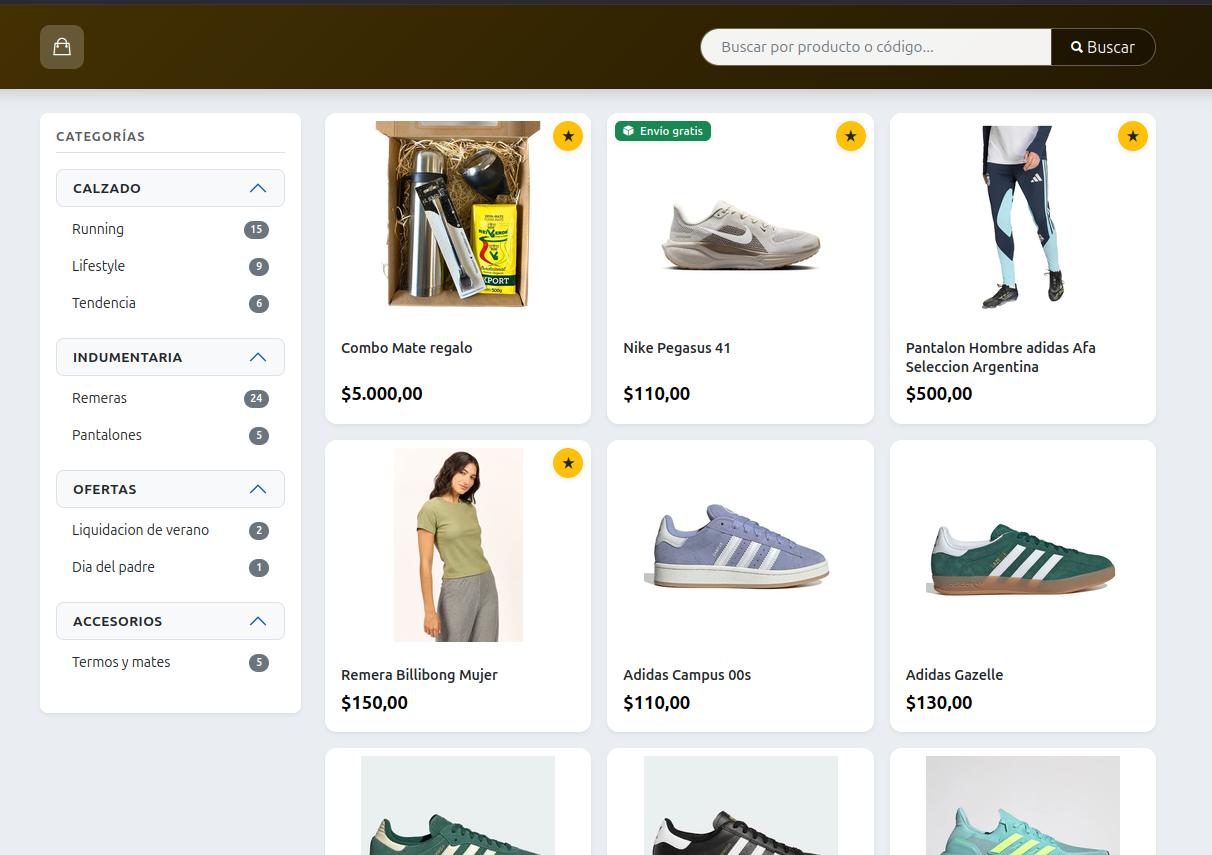
Task: Click the $150,00 price text
Action: (x=374, y=703)
